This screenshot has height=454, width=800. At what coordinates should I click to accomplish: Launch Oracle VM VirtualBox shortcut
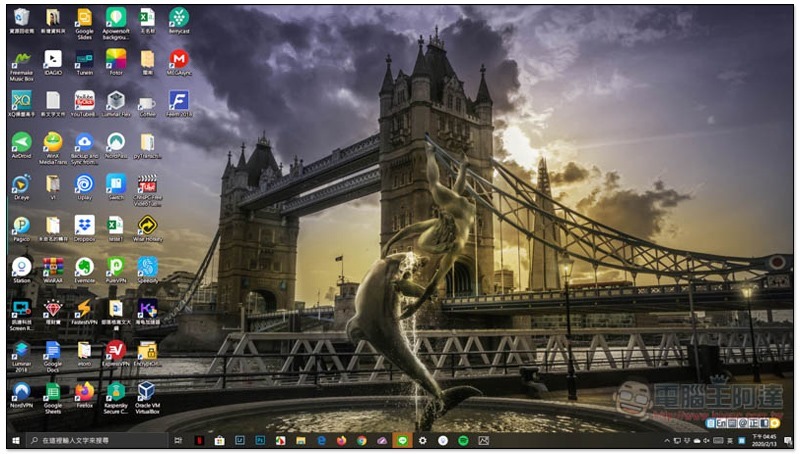pos(147,398)
